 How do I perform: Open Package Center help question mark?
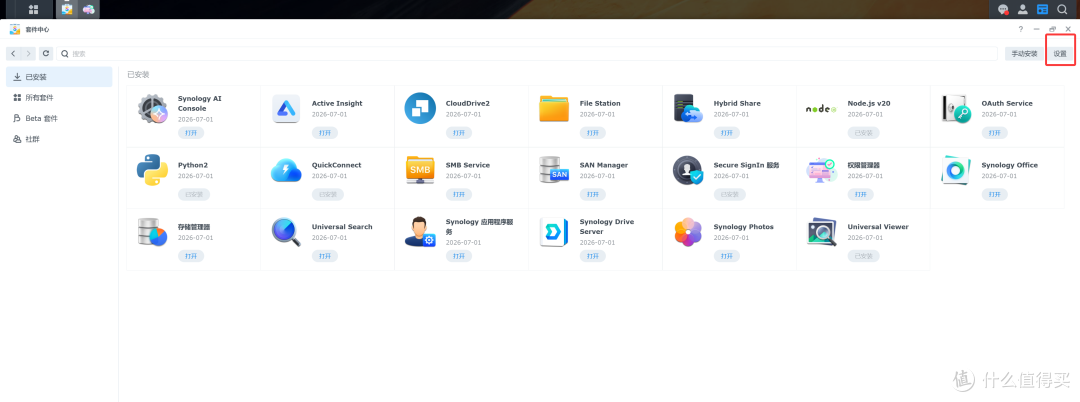point(1021,29)
